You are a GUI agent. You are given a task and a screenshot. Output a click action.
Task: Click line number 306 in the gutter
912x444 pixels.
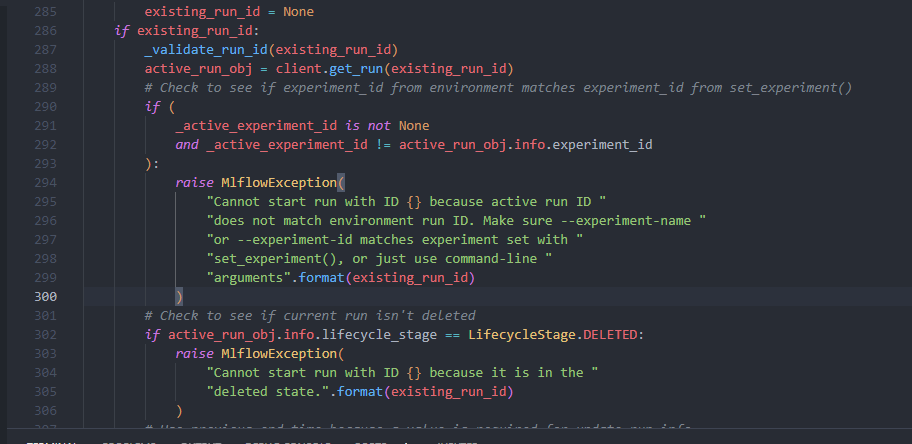[x=45, y=410]
